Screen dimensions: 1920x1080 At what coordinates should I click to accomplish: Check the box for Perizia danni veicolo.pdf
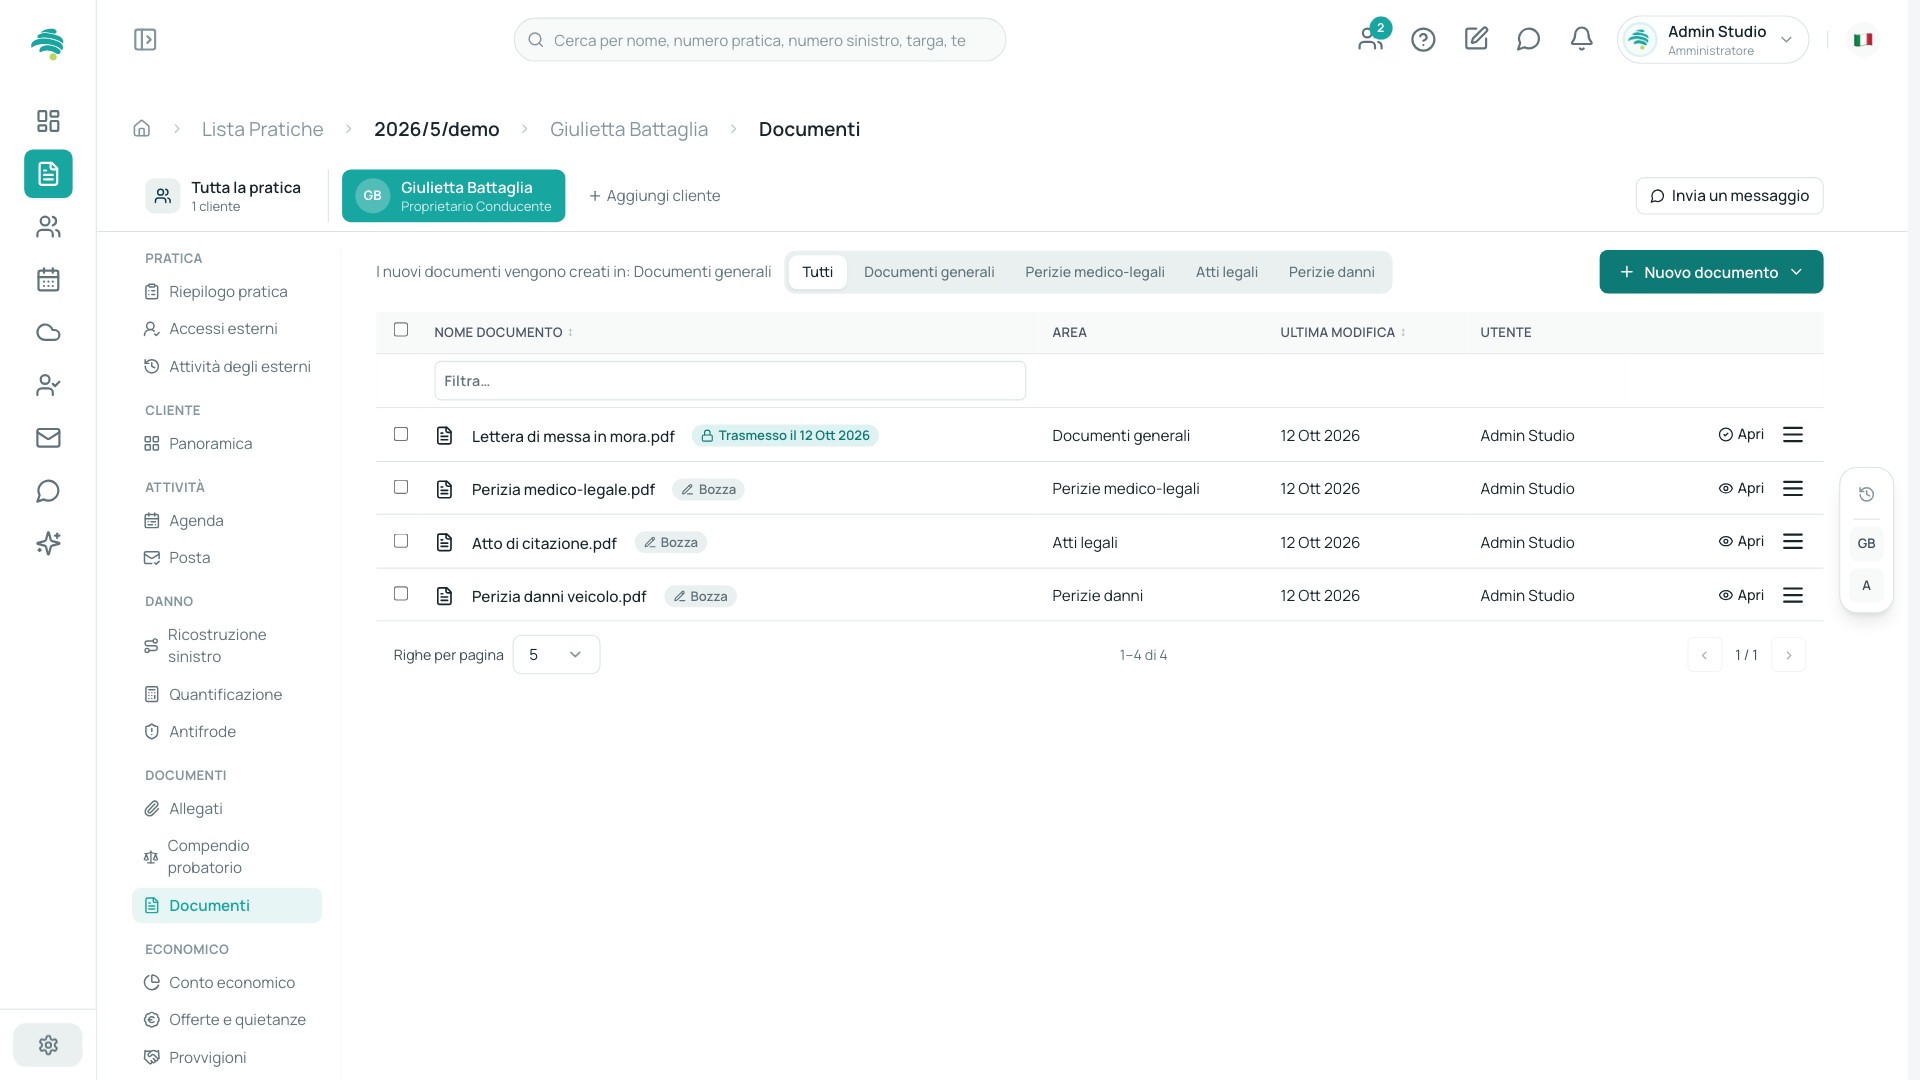(x=401, y=594)
